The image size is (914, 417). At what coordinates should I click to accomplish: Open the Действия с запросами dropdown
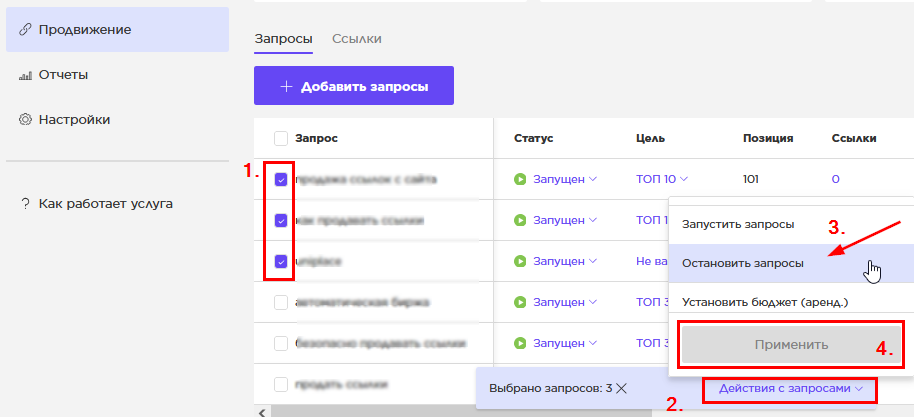[x=790, y=388]
